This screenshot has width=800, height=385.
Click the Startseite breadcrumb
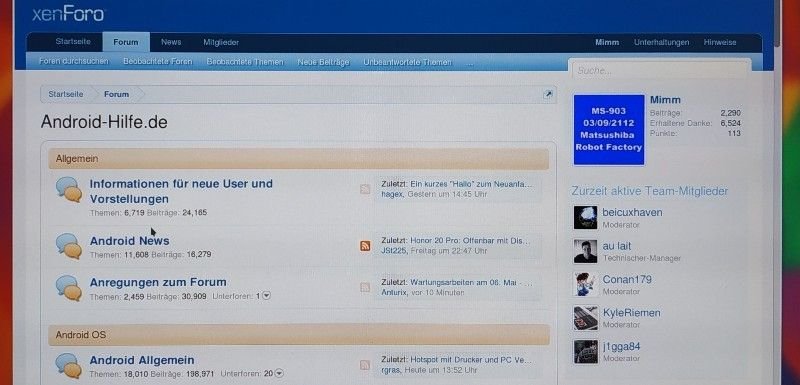click(66, 94)
